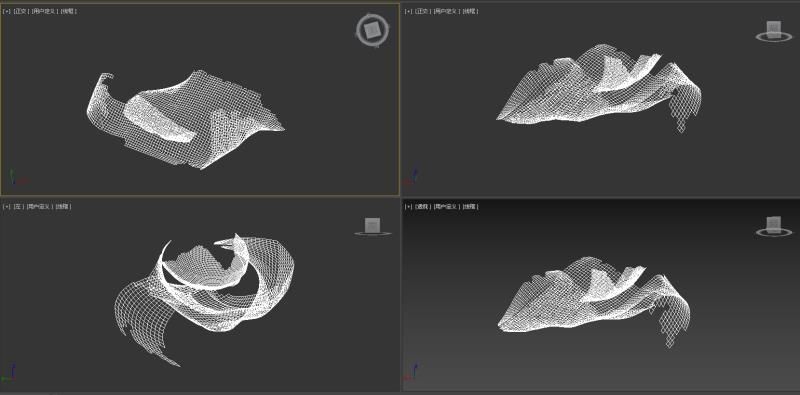The height and width of the screenshot is (395, 800).
Task: Open the 正交 view menu in top-right viewport
Action: 422,11
